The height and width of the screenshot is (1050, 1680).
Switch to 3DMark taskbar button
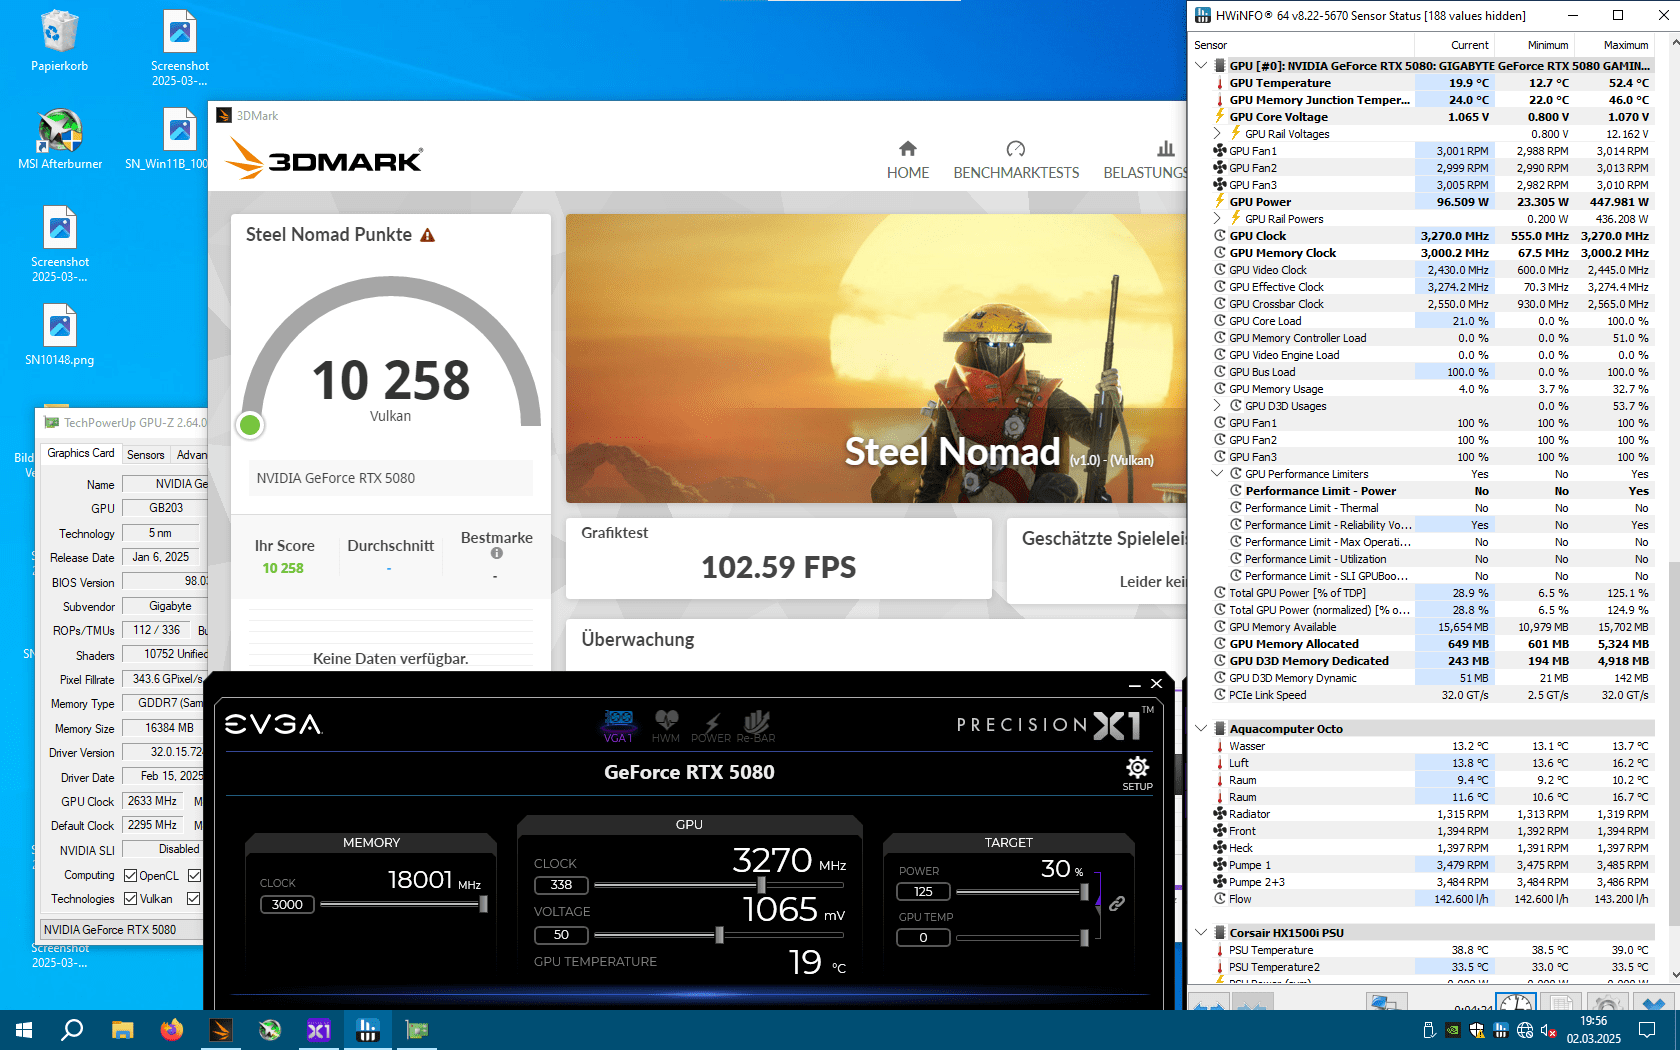tap(221, 1030)
